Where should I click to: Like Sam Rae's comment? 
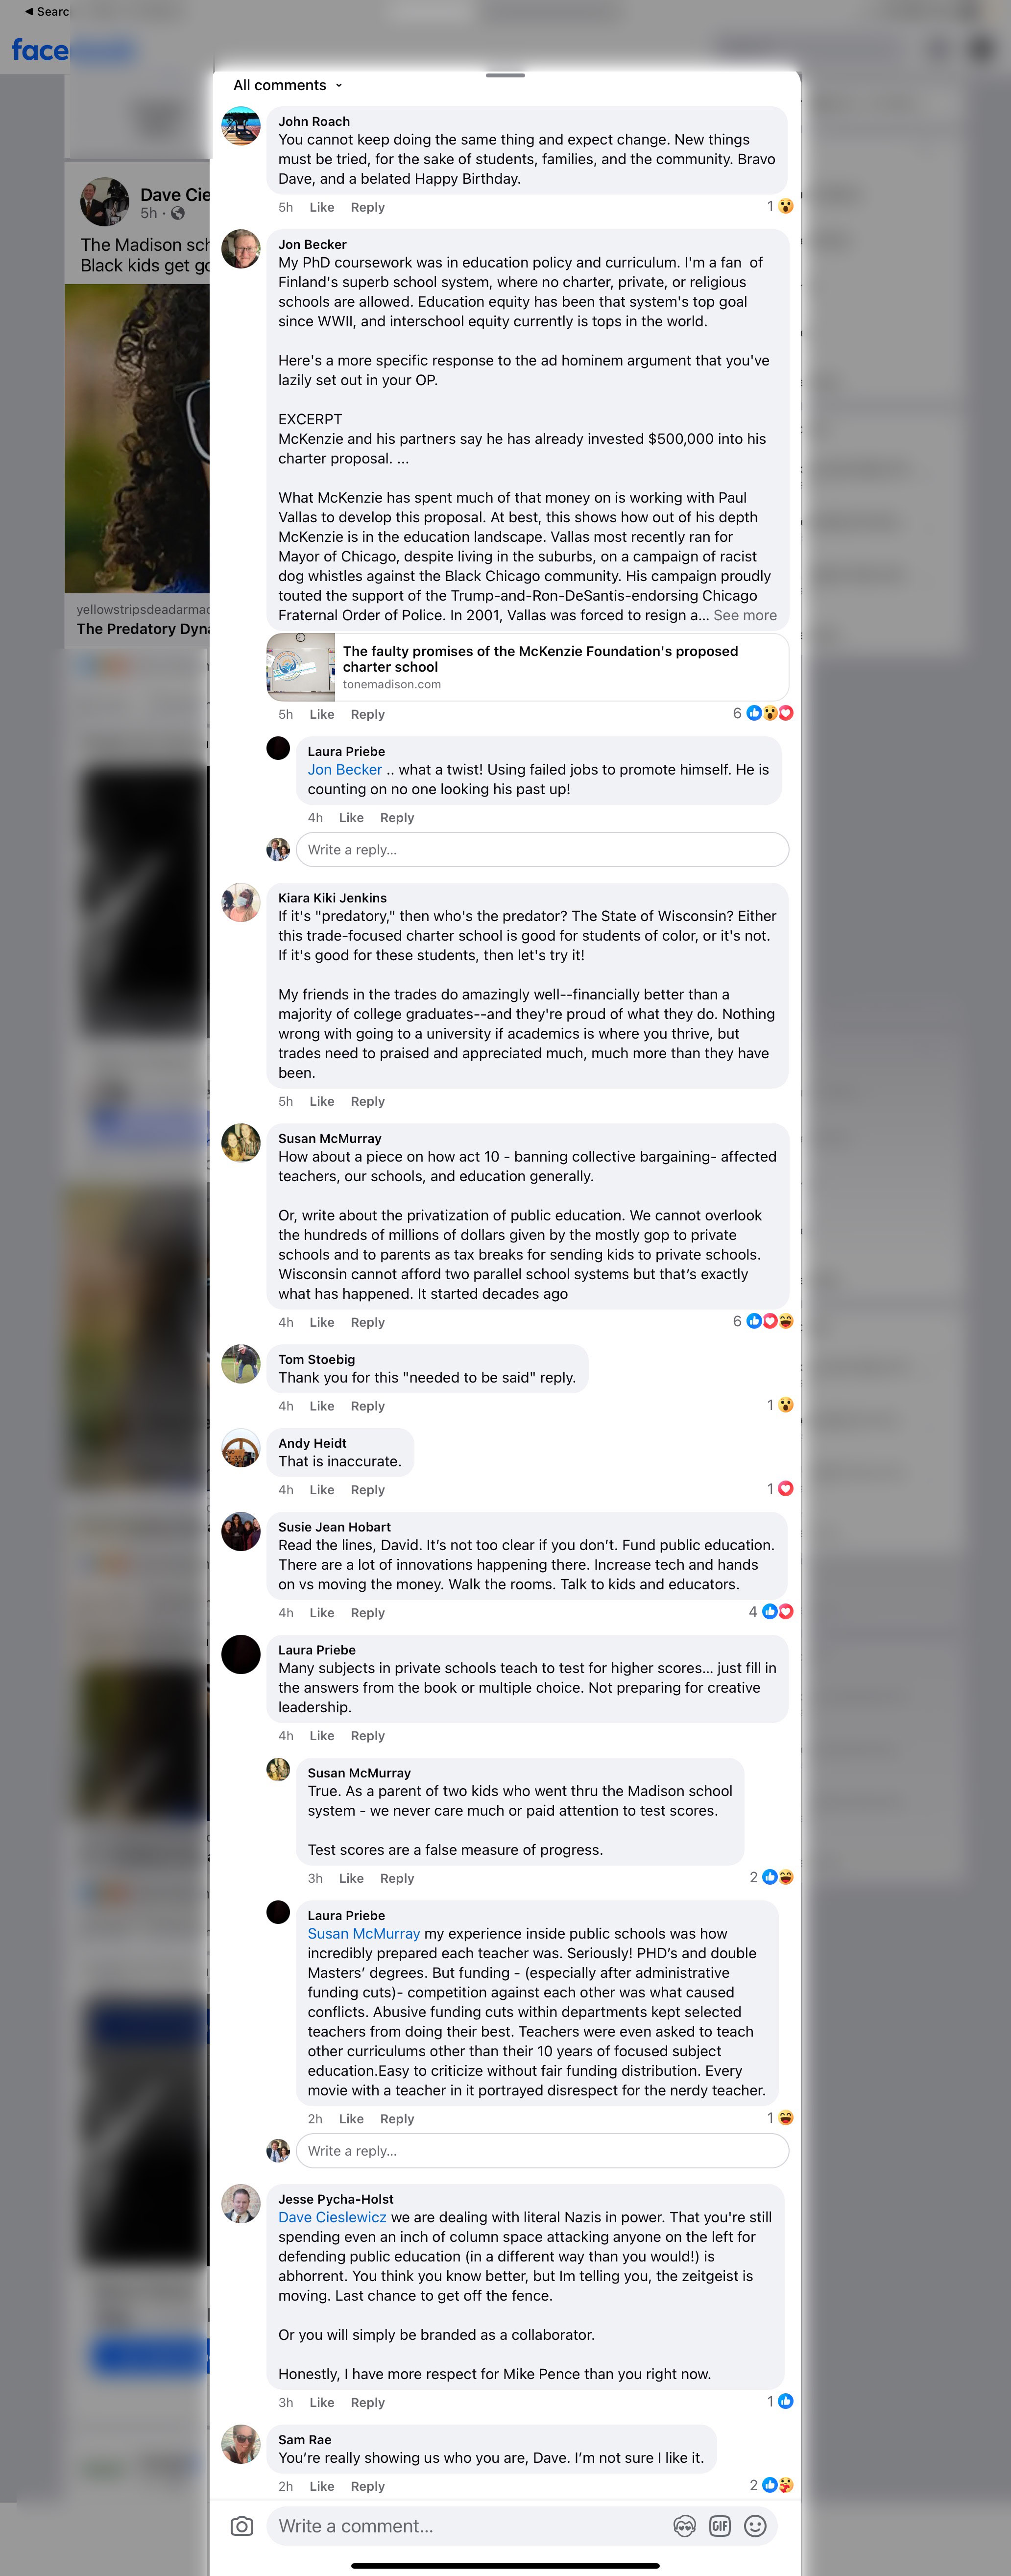(x=322, y=2486)
